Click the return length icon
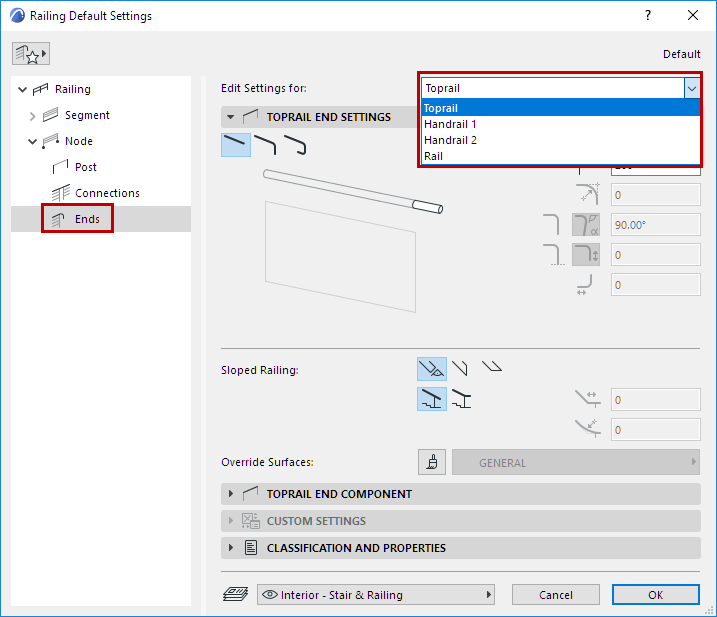The height and width of the screenshot is (617, 717). [x=585, y=284]
